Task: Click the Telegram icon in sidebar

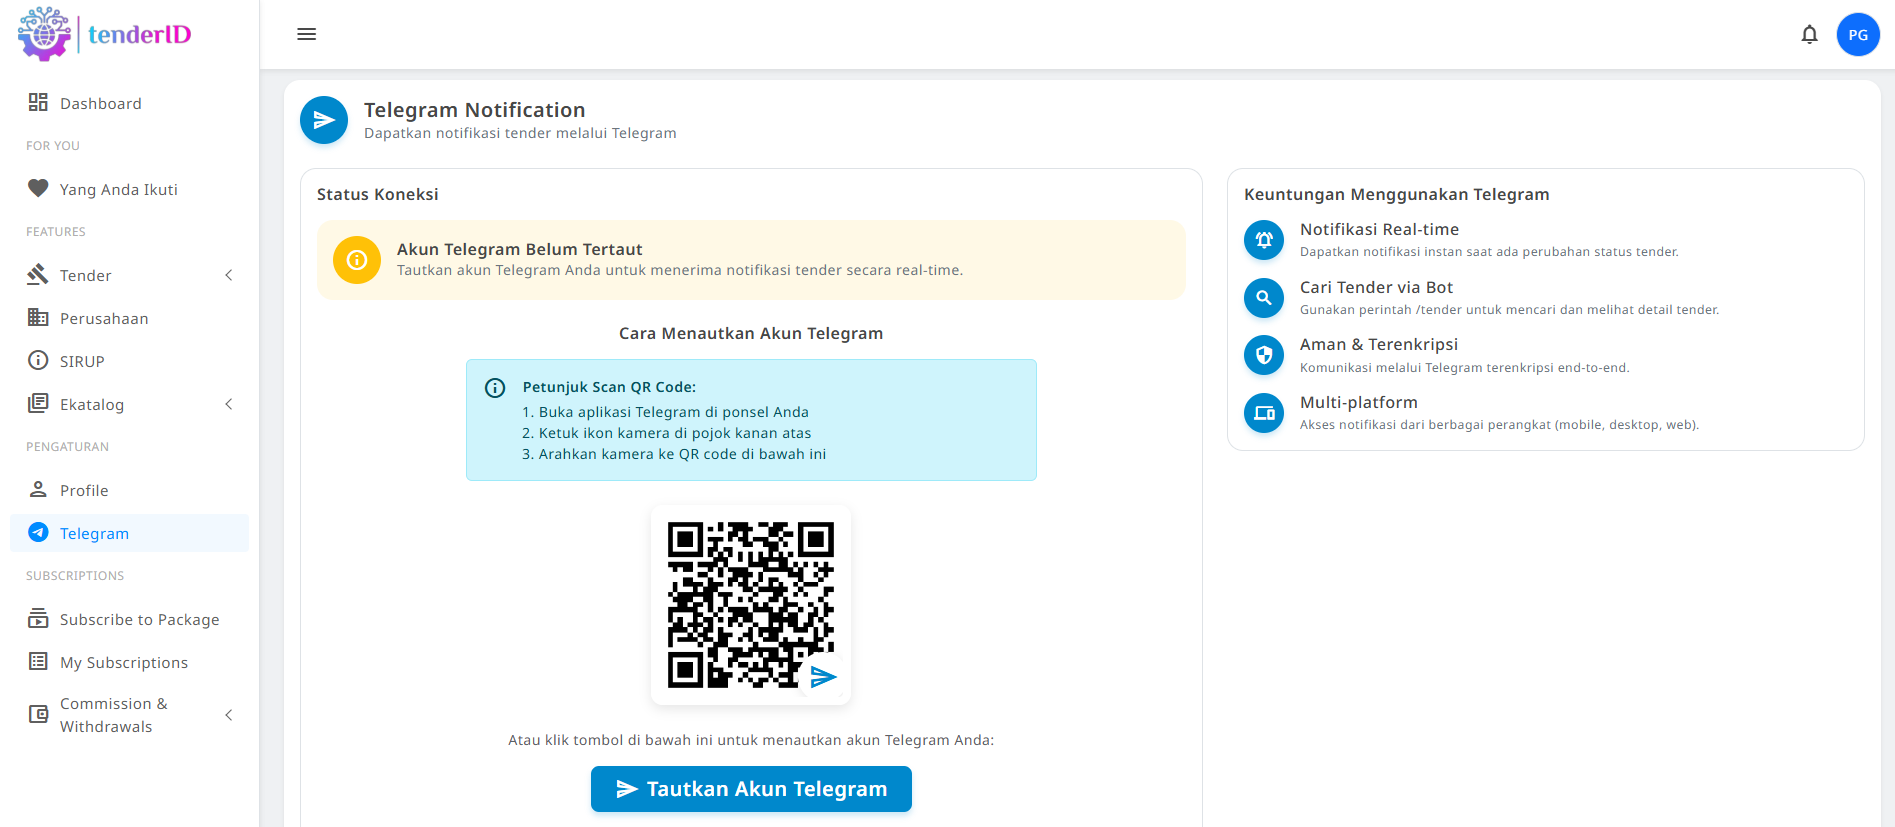Action: pos(38,532)
